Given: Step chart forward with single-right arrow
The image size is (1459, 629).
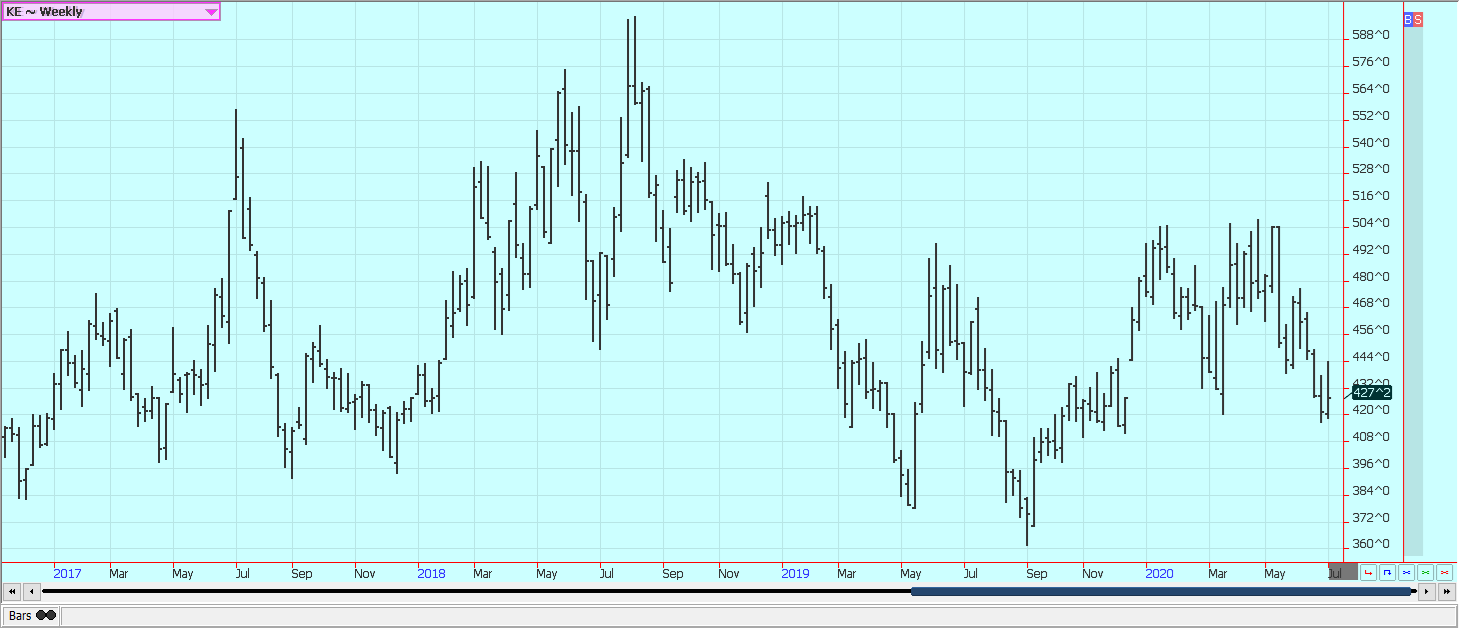Looking at the screenshot, I should [1427, 592].
